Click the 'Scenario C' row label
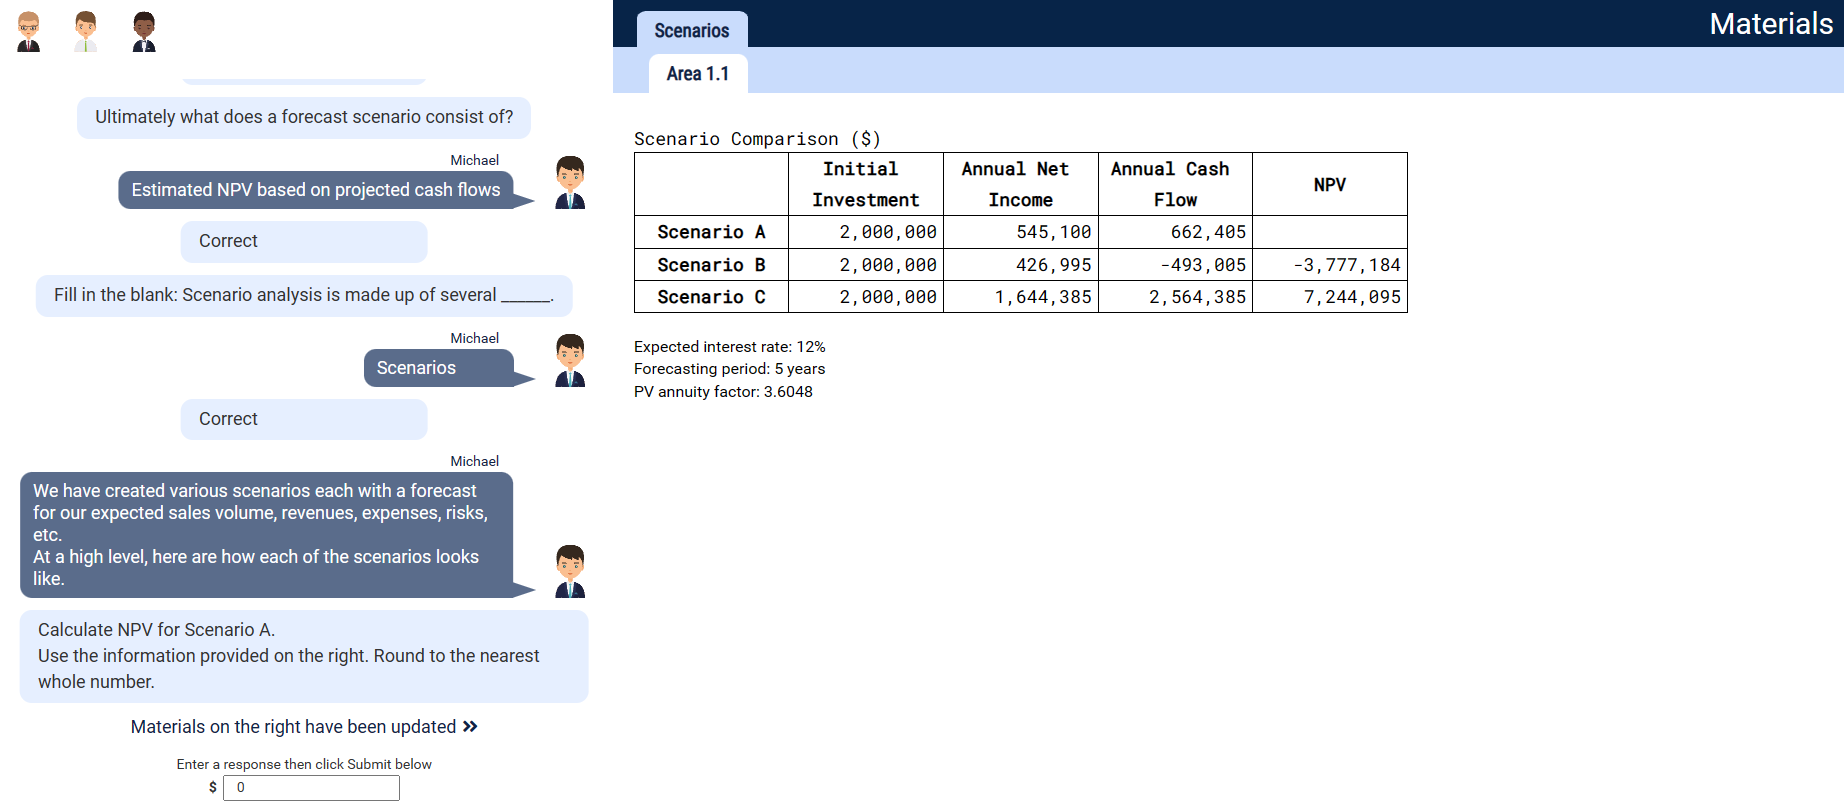1844x810 pixels. (x=711, y=297)
